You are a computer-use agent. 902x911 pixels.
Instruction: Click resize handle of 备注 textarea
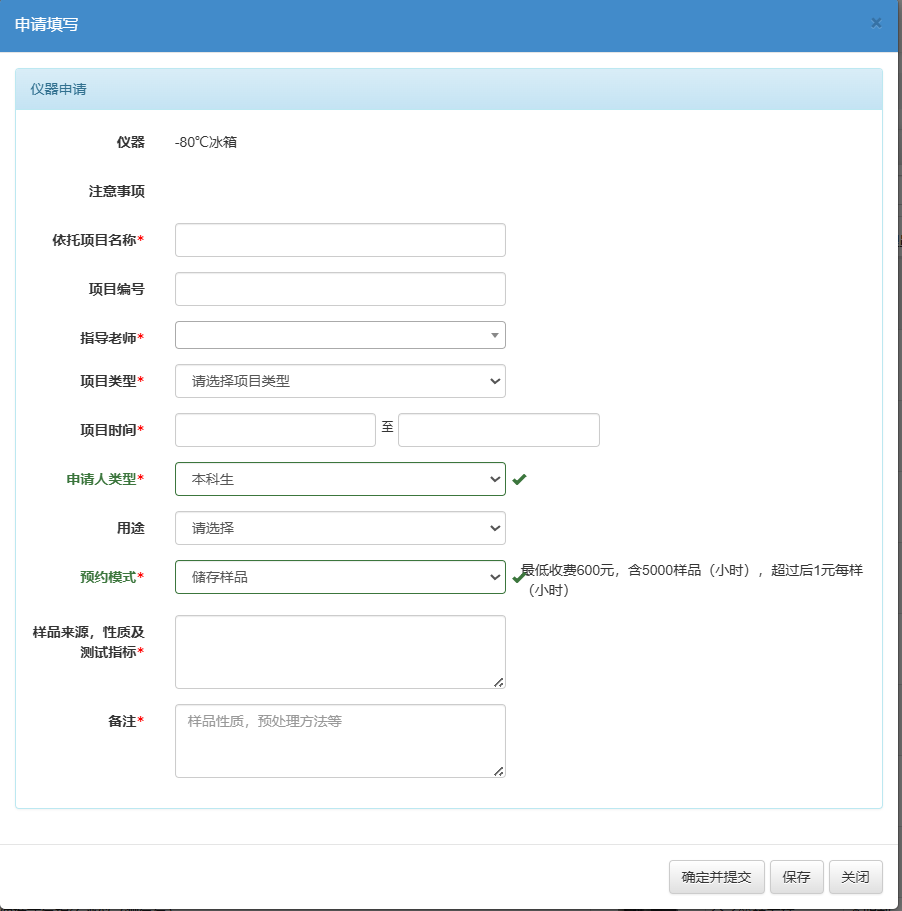pos(498,770)
